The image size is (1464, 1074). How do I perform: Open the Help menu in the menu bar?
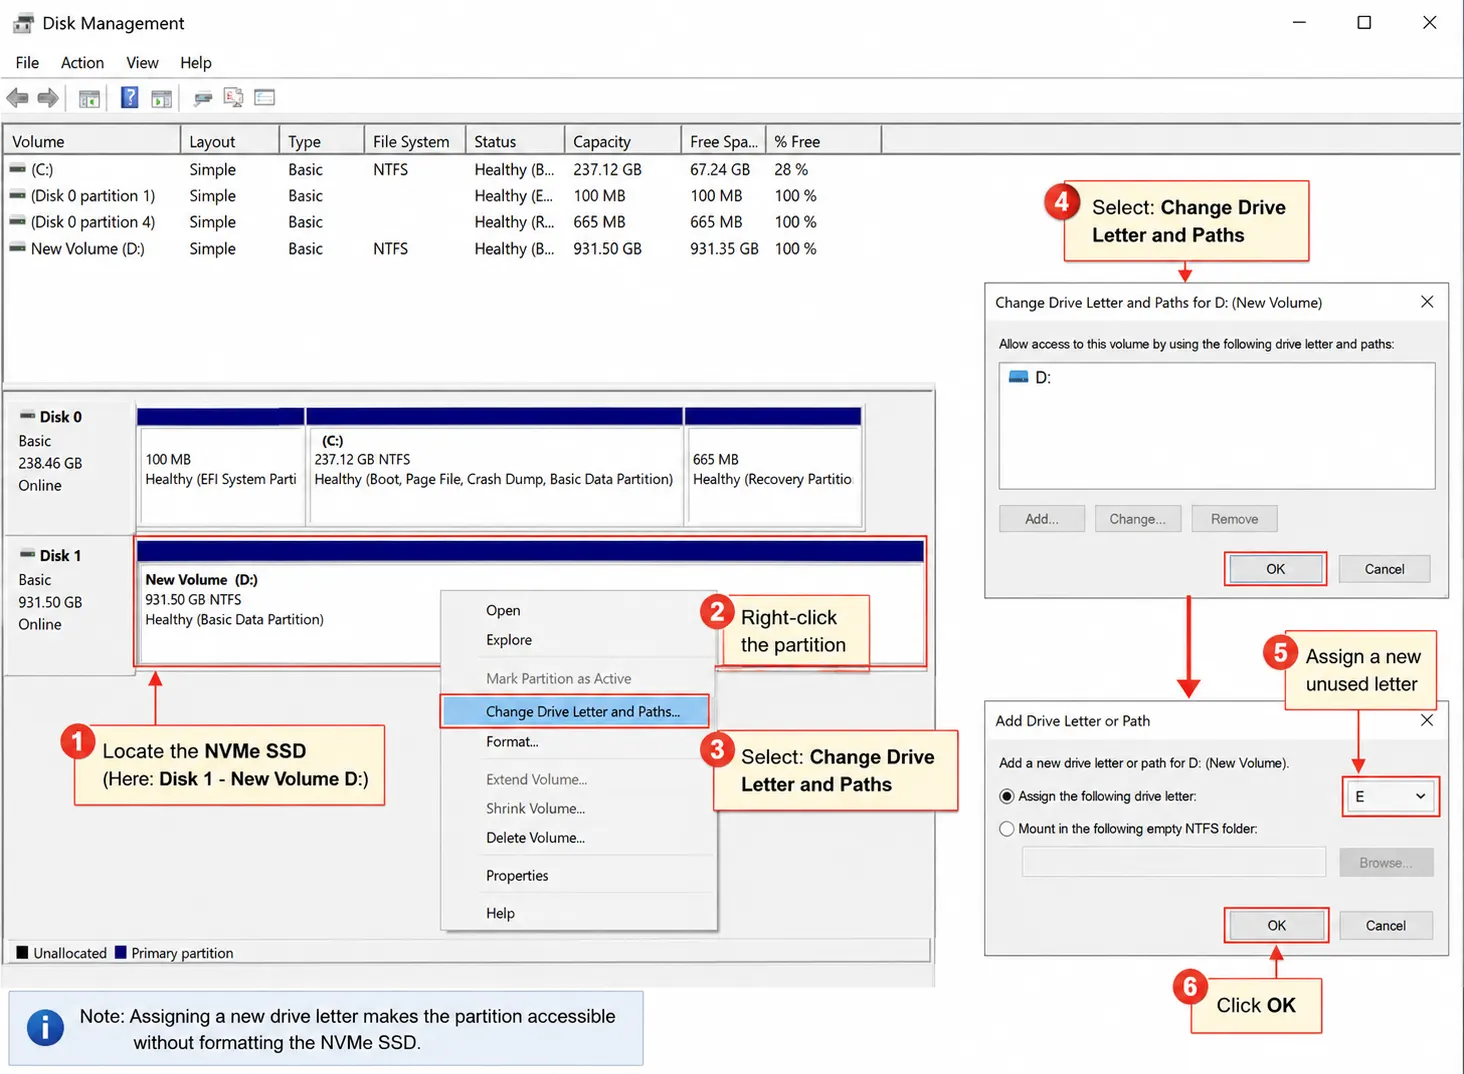point(196,62)
